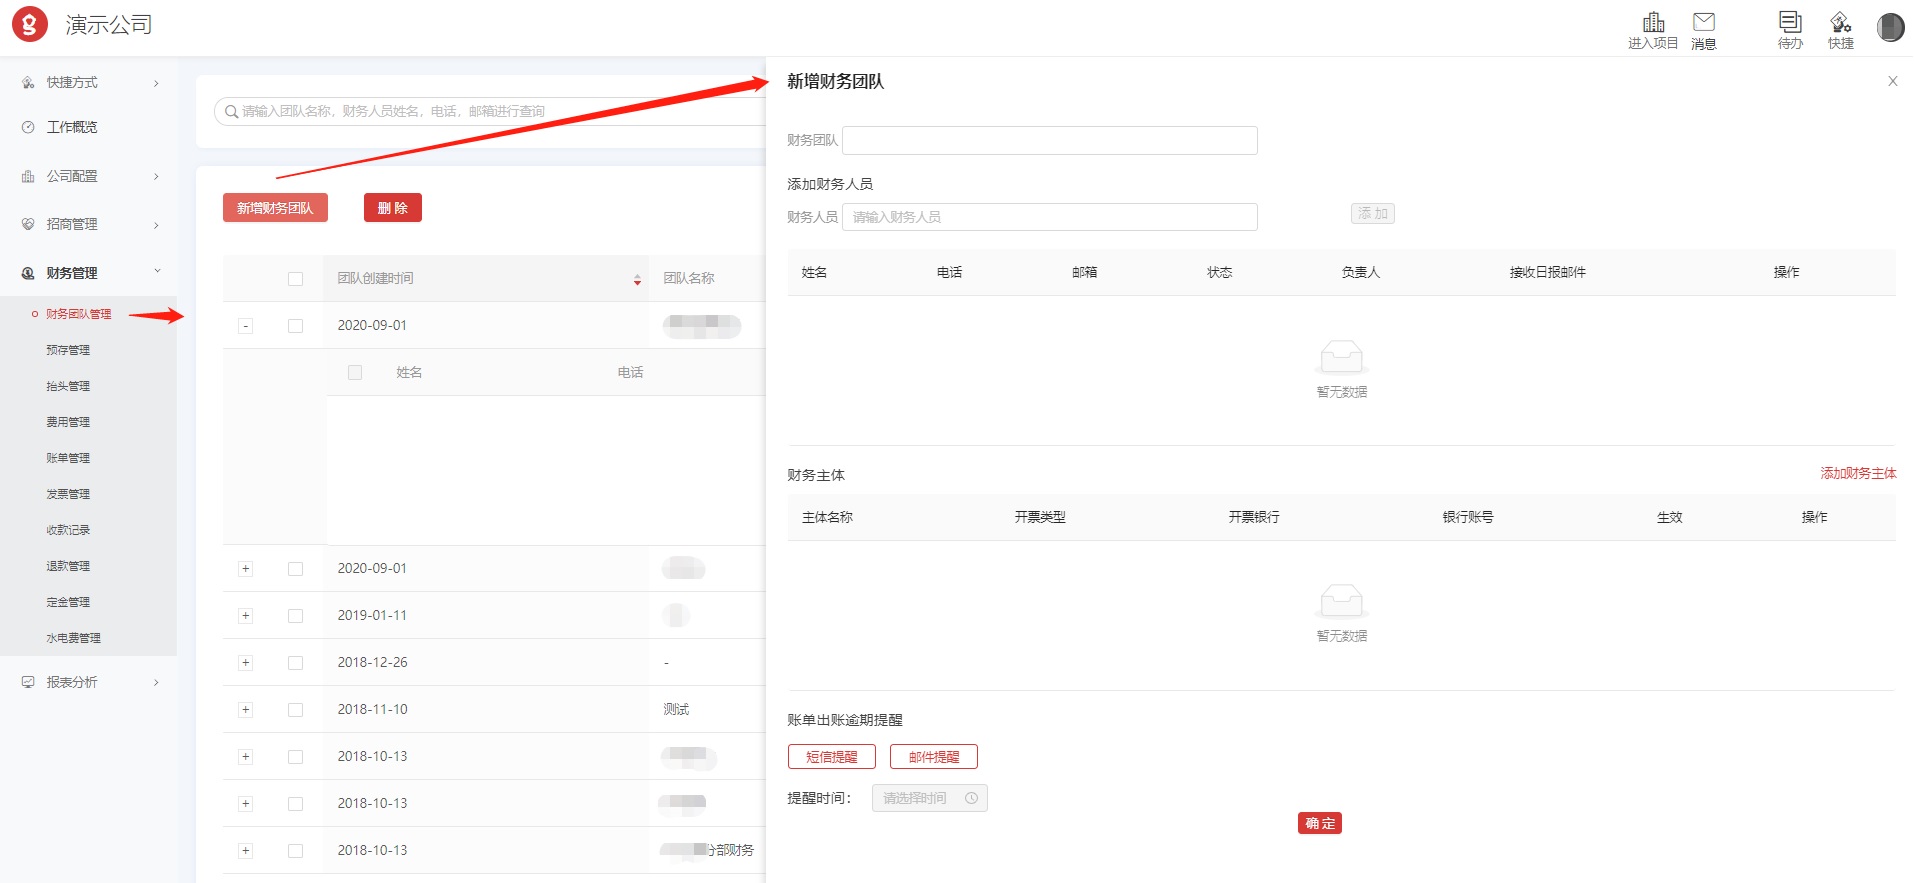Viewport: 1914px width, 883px height.
Task: Go to 预存管理 submenu item
Action: (68, 350)
